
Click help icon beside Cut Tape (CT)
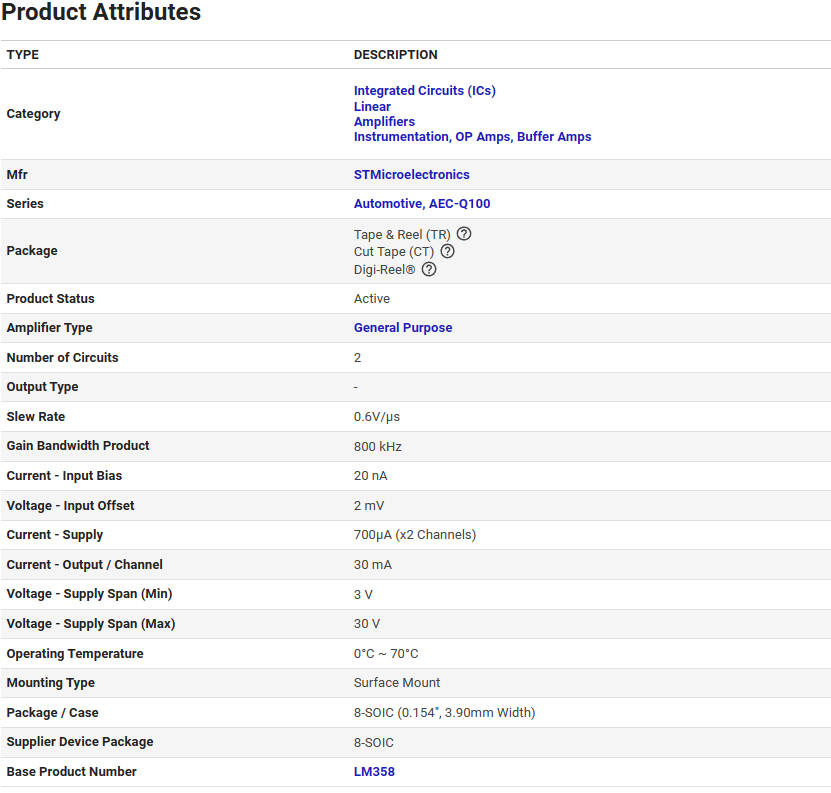(447, 251)
